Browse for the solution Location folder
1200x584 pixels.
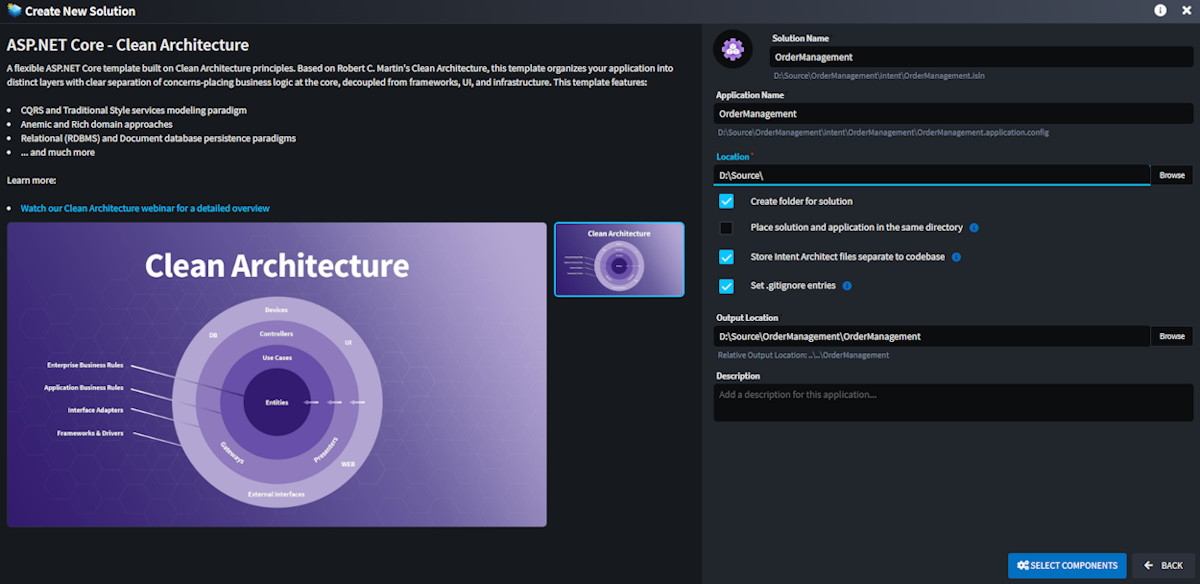point(1171,175)
